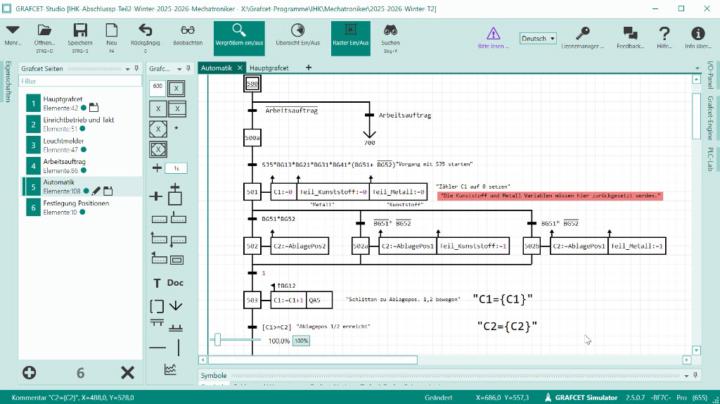Select the step with transition tool

(175, 194)
